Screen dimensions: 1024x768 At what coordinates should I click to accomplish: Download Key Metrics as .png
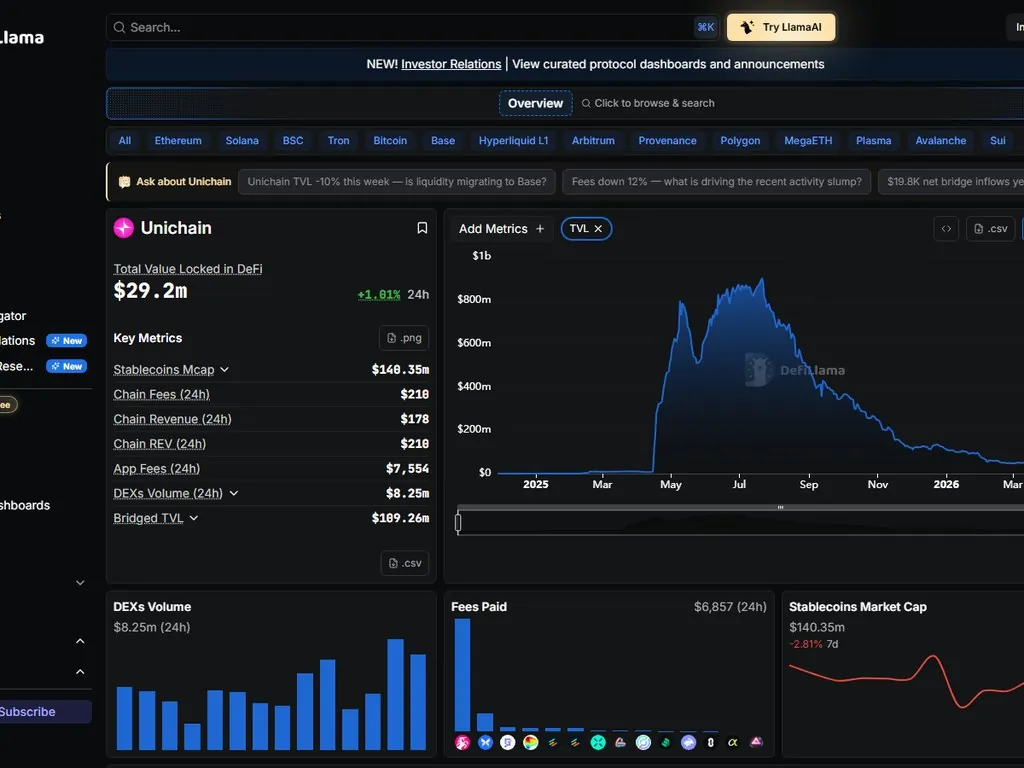point(404,338)
